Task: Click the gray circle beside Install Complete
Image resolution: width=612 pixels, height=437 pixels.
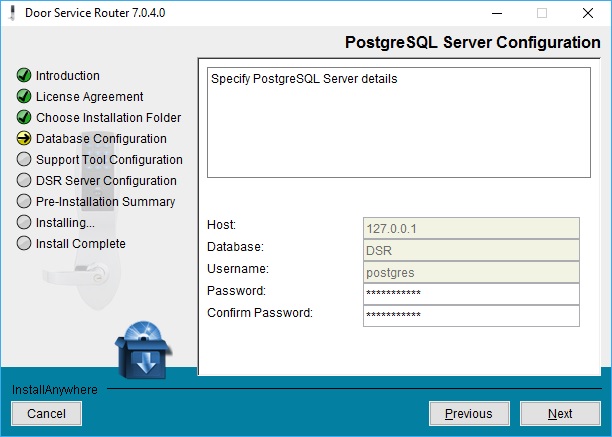Action: click(24, 243)
